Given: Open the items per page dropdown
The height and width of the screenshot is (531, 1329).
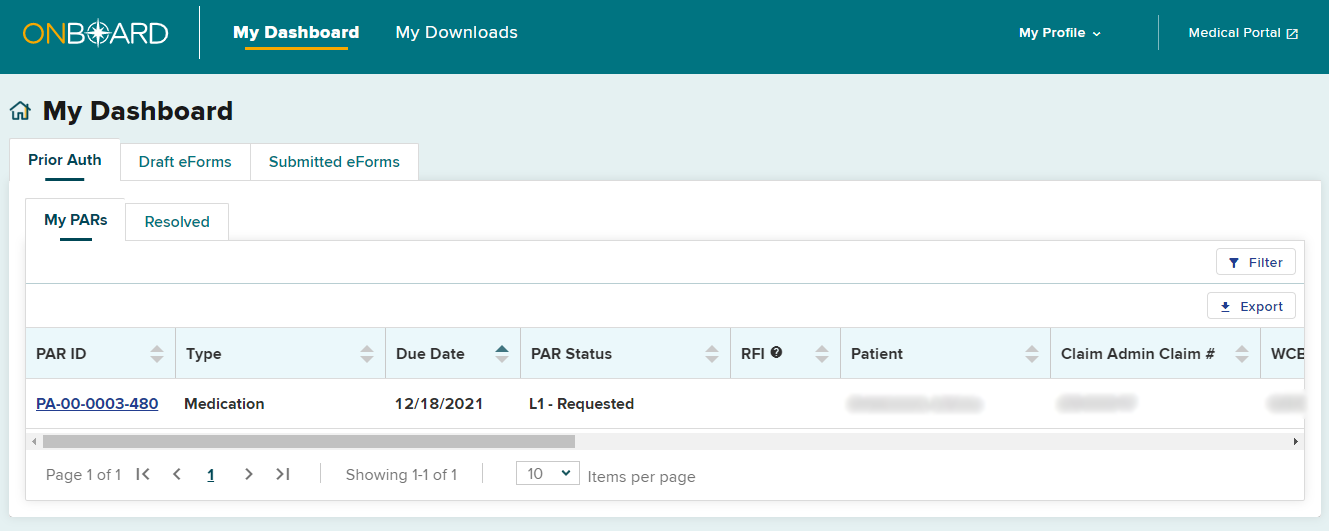Looking at the screenshot, I should [x=548, y=473].
